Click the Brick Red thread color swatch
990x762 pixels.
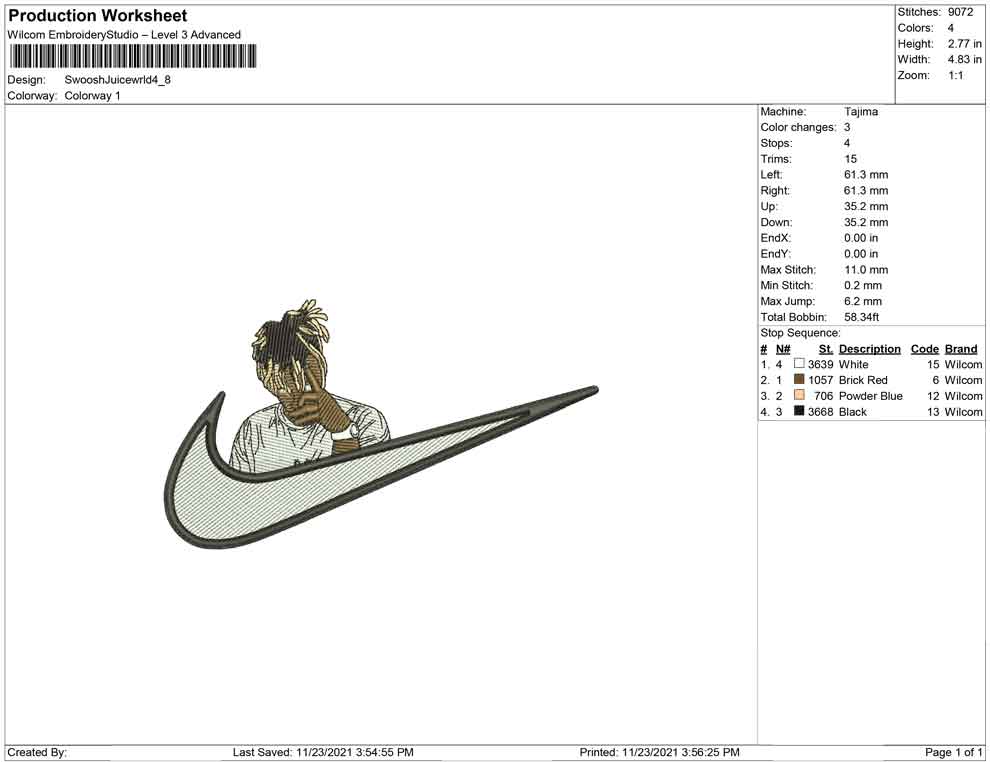point(799,379)
